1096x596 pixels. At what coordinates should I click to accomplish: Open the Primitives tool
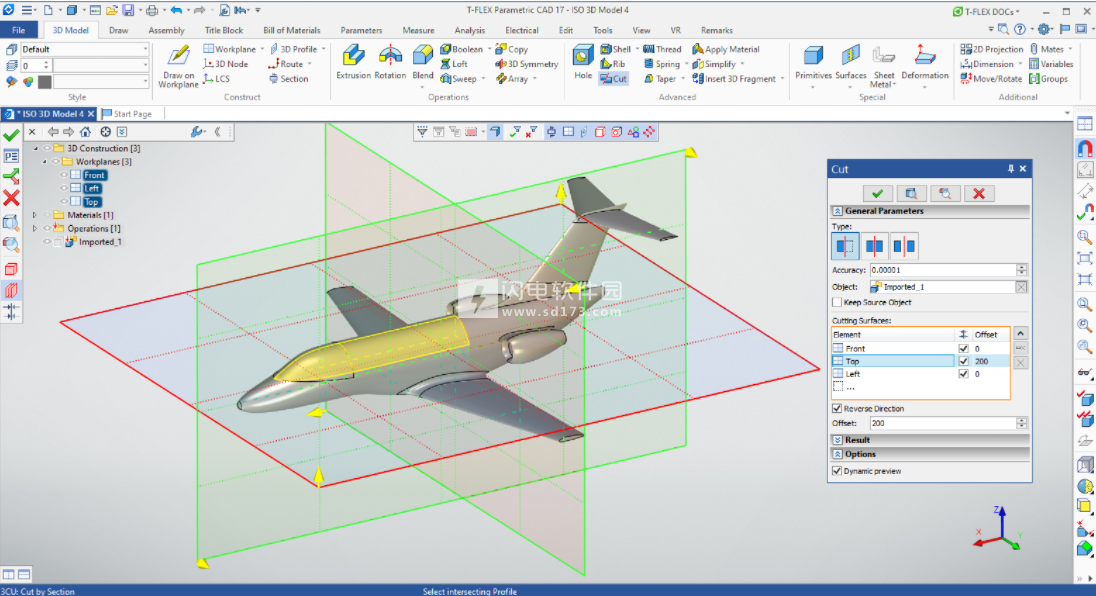tap(813, 63)
